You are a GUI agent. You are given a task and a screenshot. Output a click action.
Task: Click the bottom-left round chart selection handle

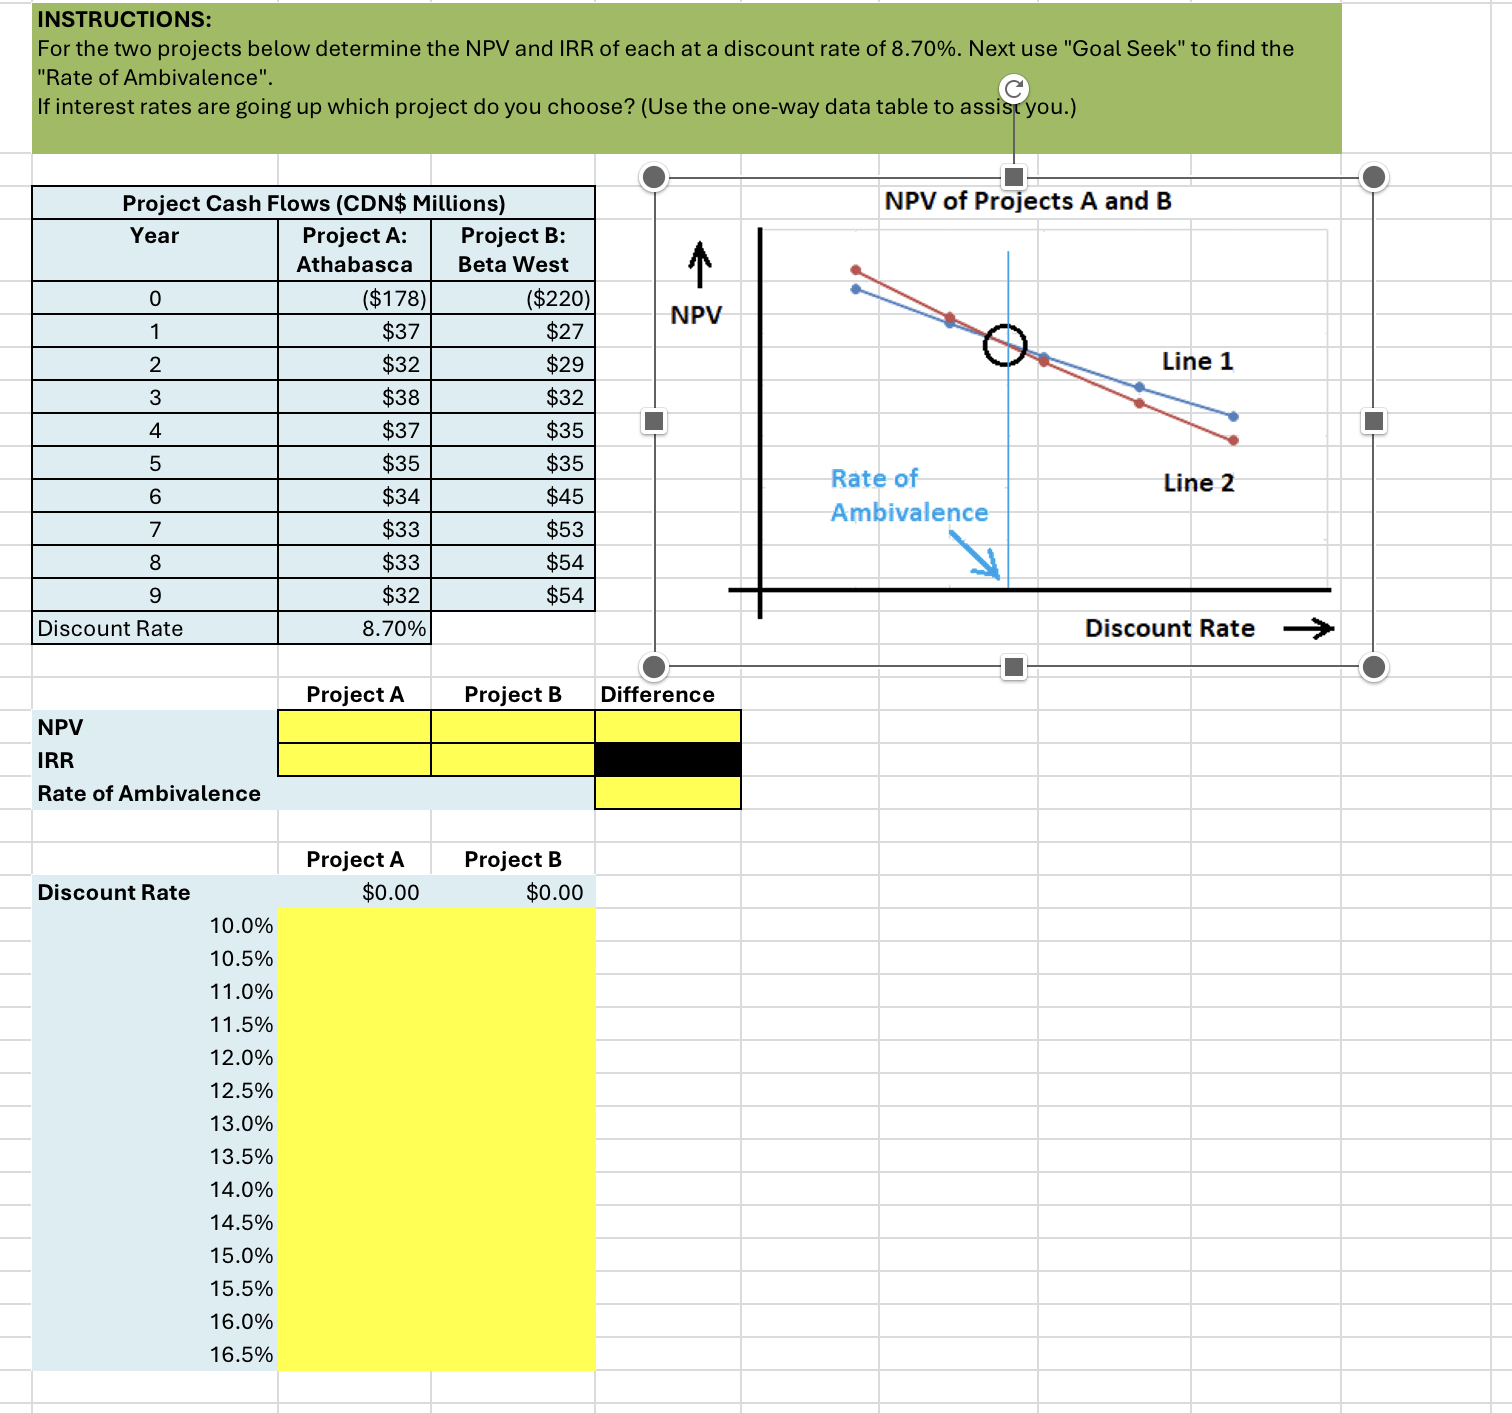(655, 665)
